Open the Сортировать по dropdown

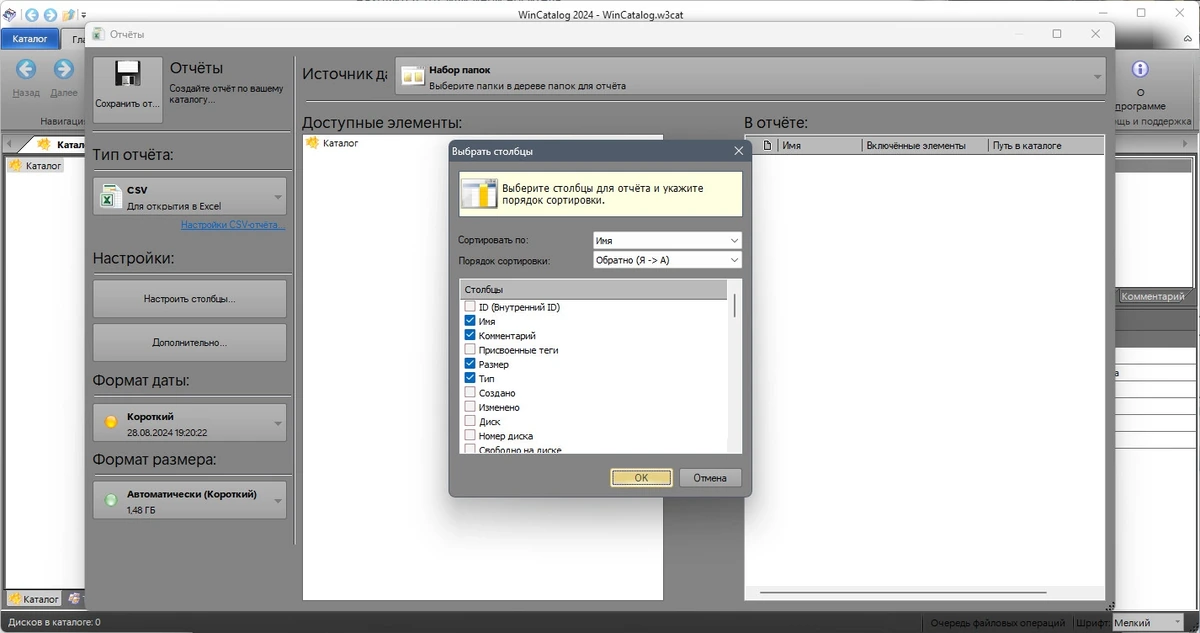pos(666,240)
